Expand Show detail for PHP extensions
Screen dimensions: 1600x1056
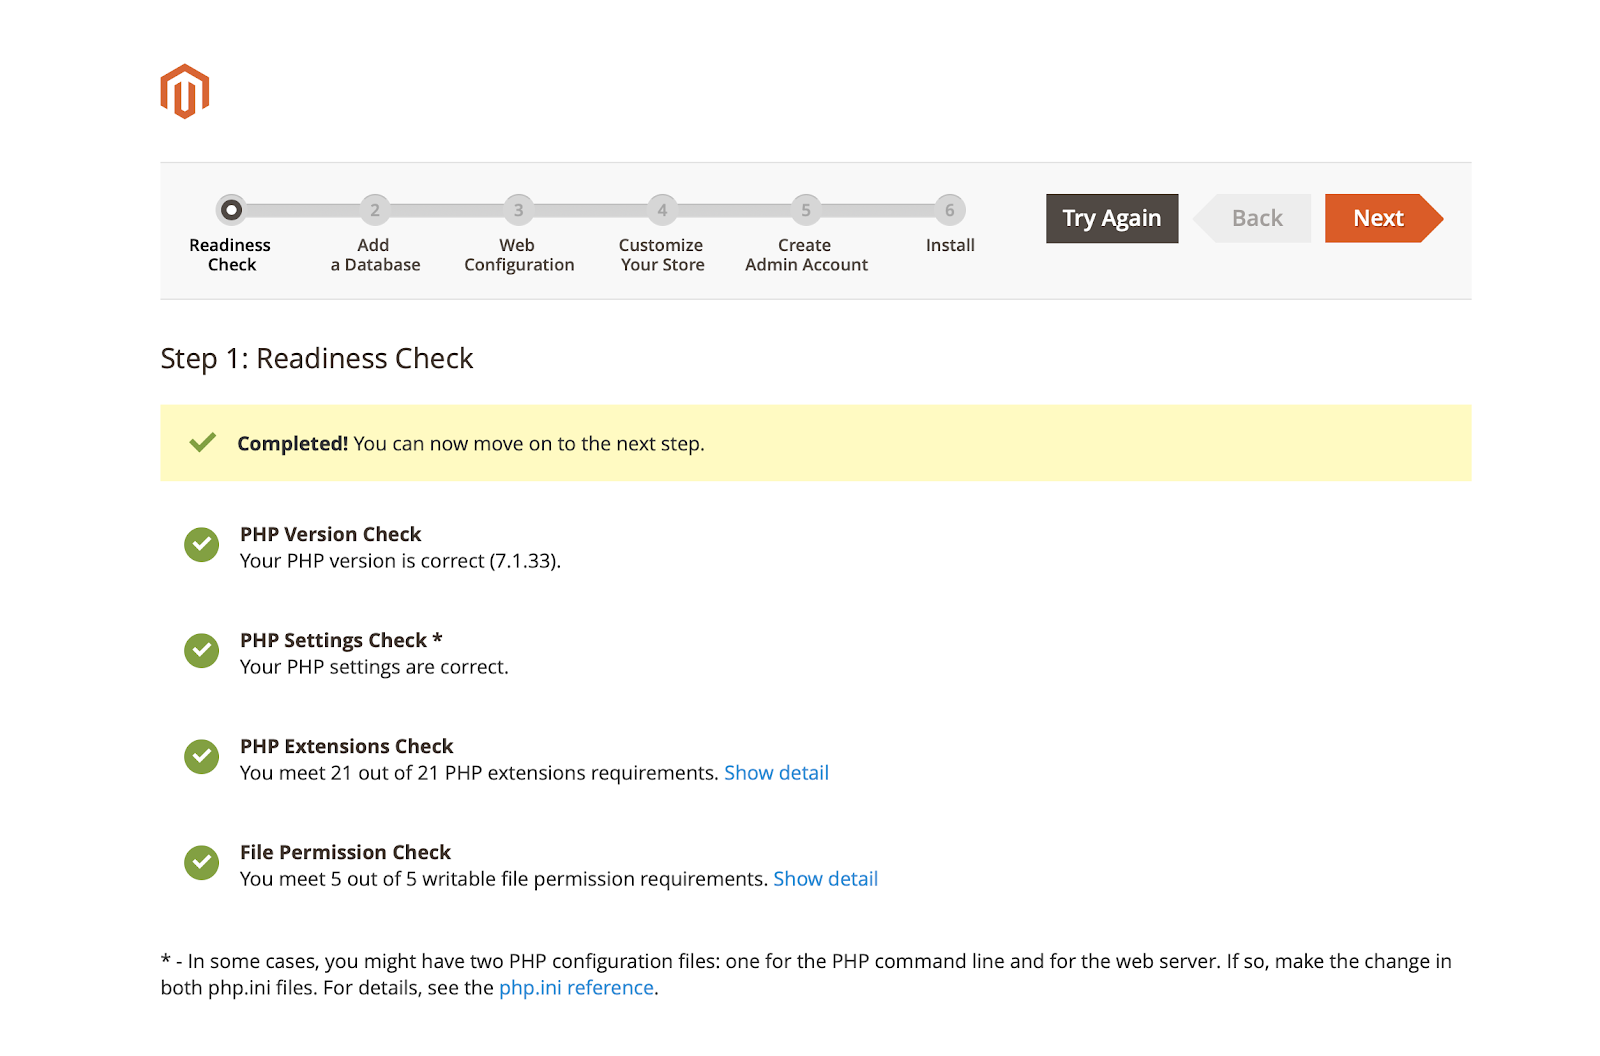click(776, 773)
